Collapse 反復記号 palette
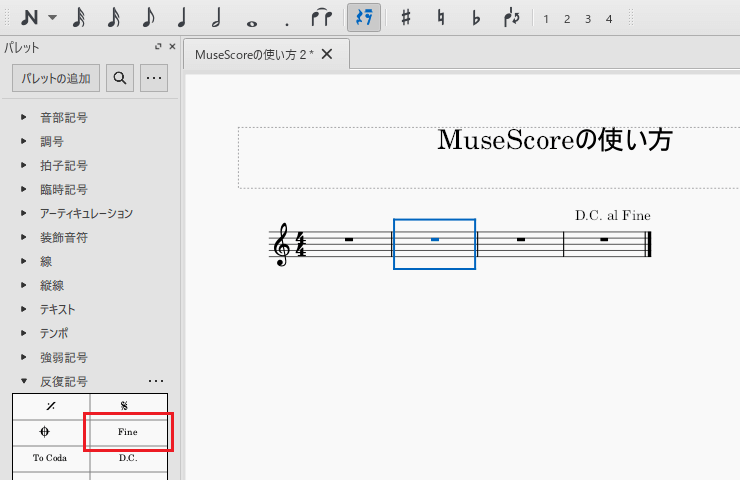740x480 pixels. pyautogui.click(x=24, y=381)
